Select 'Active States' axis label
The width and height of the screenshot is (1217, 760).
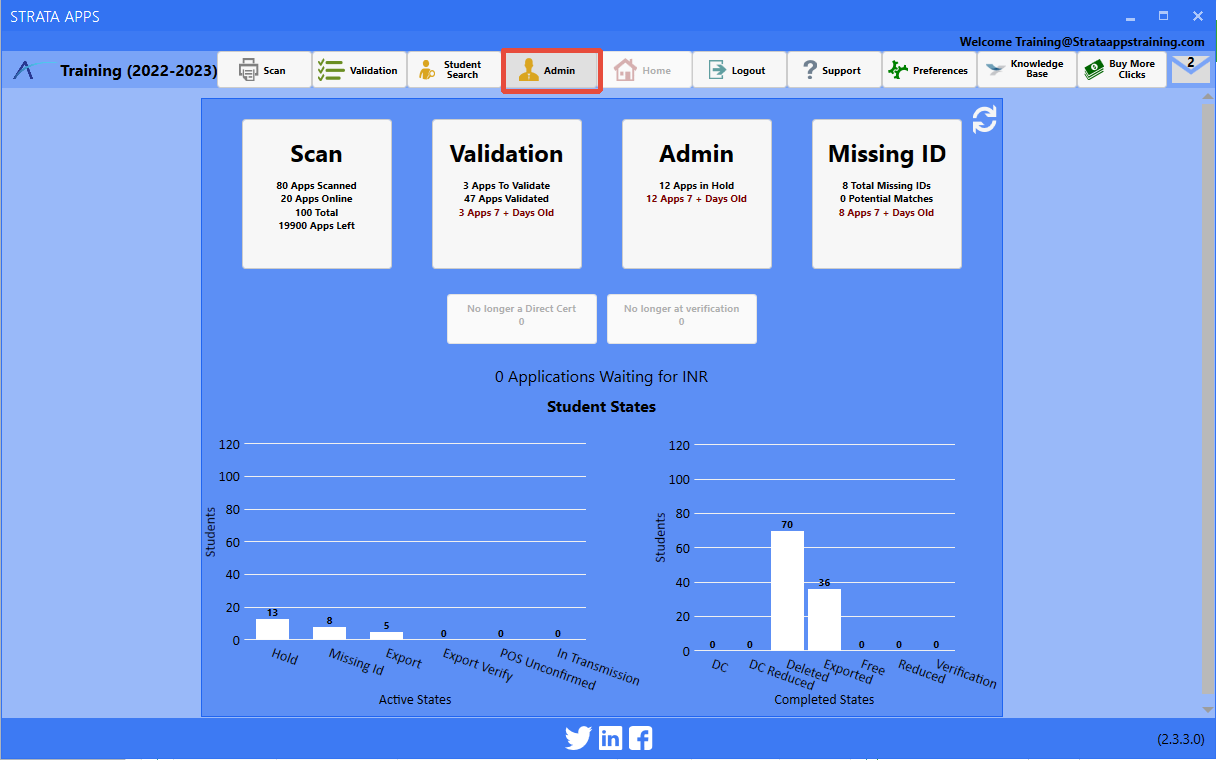[415, 700]
